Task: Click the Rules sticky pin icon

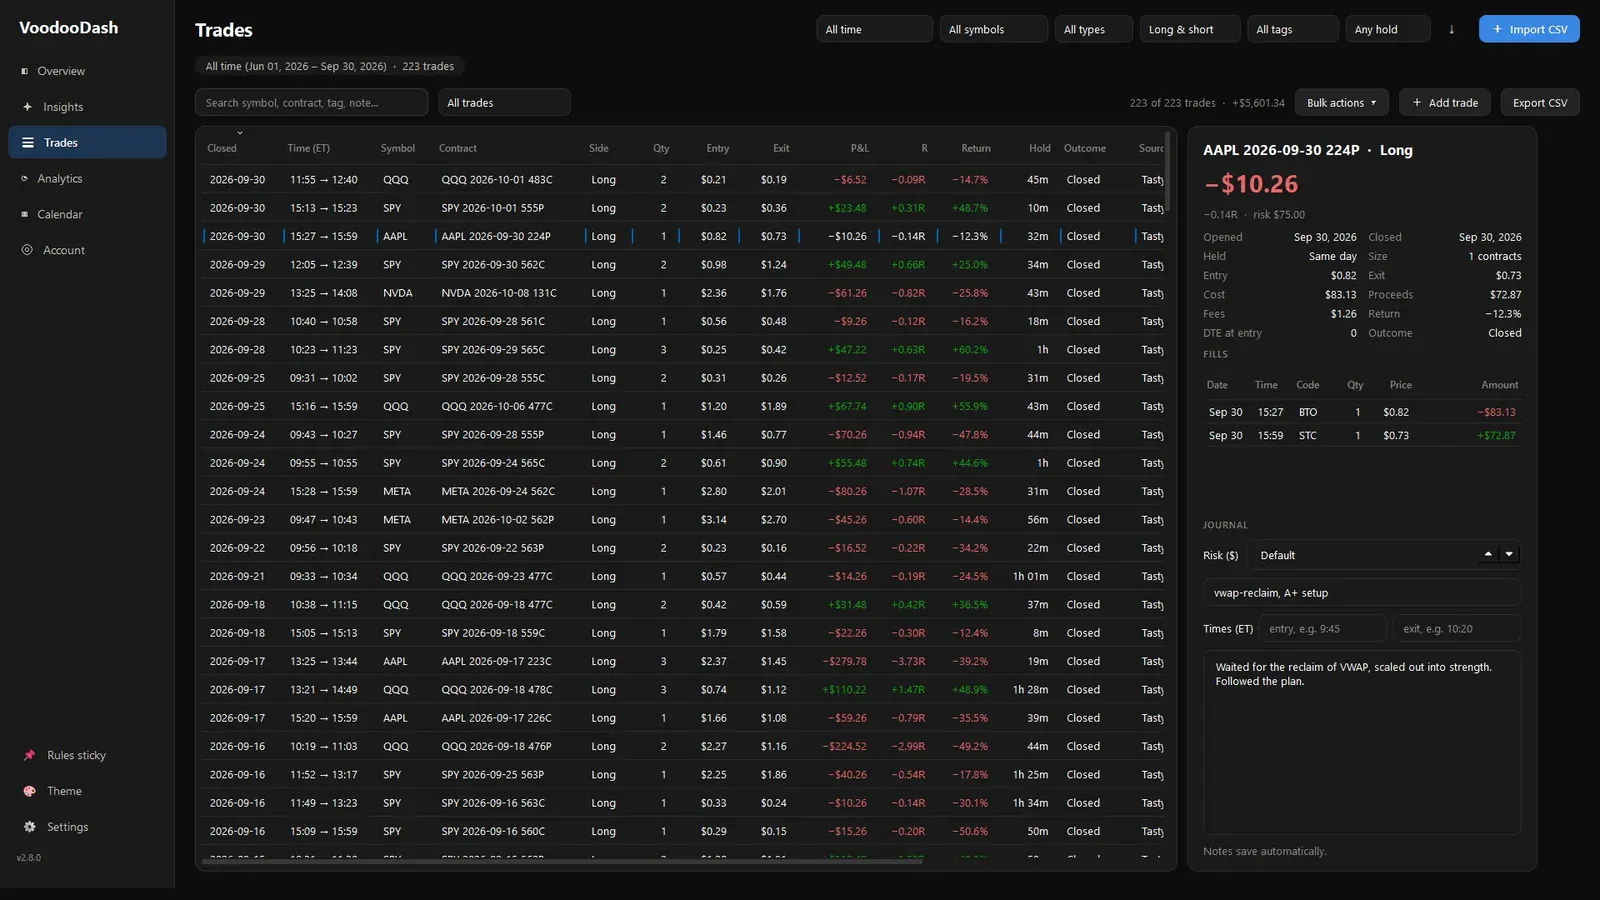Action: 29,755
